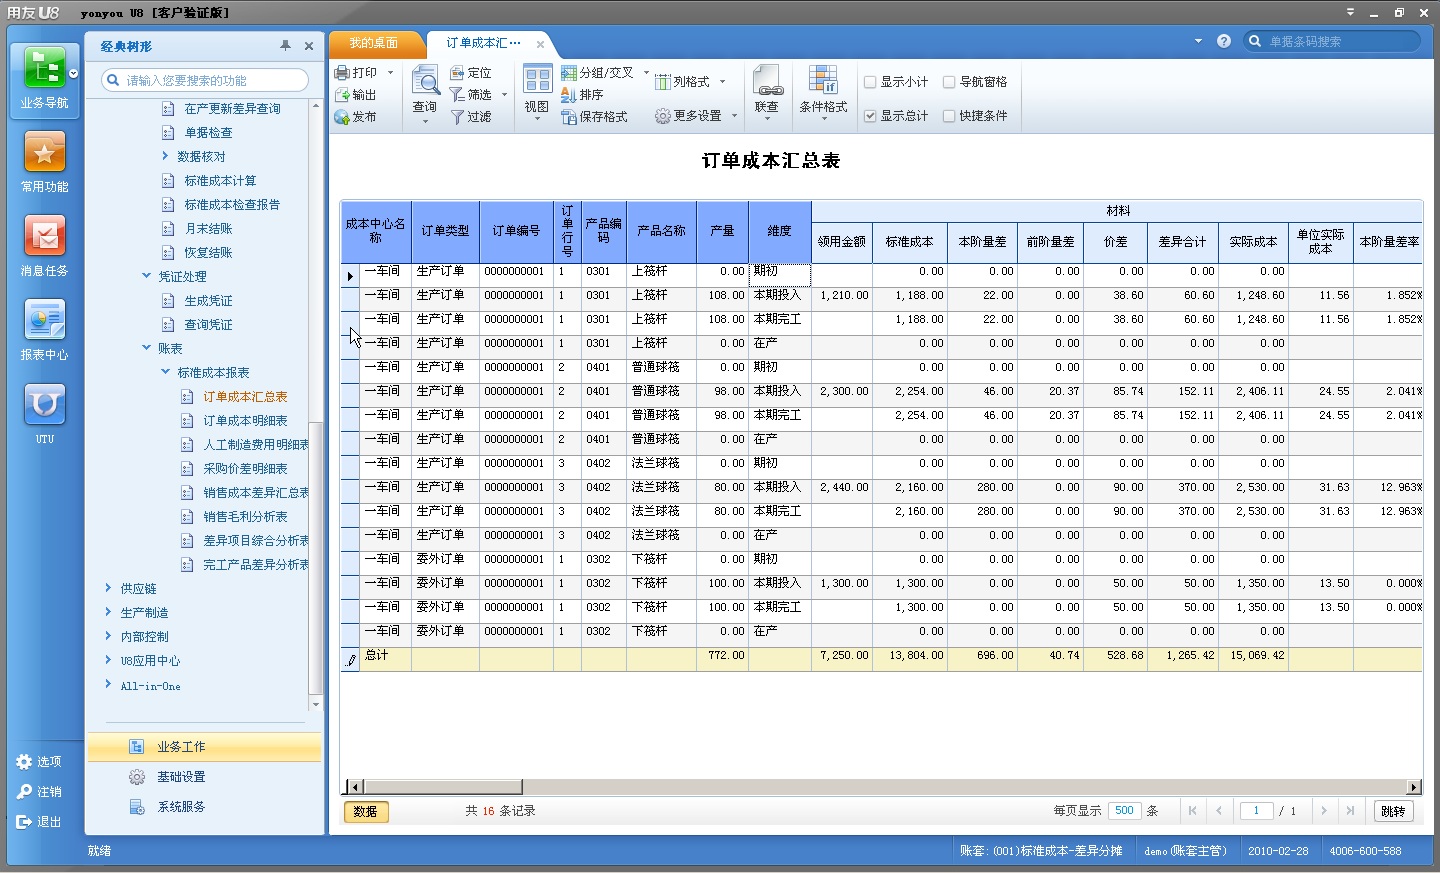Open the 视图 view tool
The height and width of the screenshot is (873, 1440).
coord(537,90)
